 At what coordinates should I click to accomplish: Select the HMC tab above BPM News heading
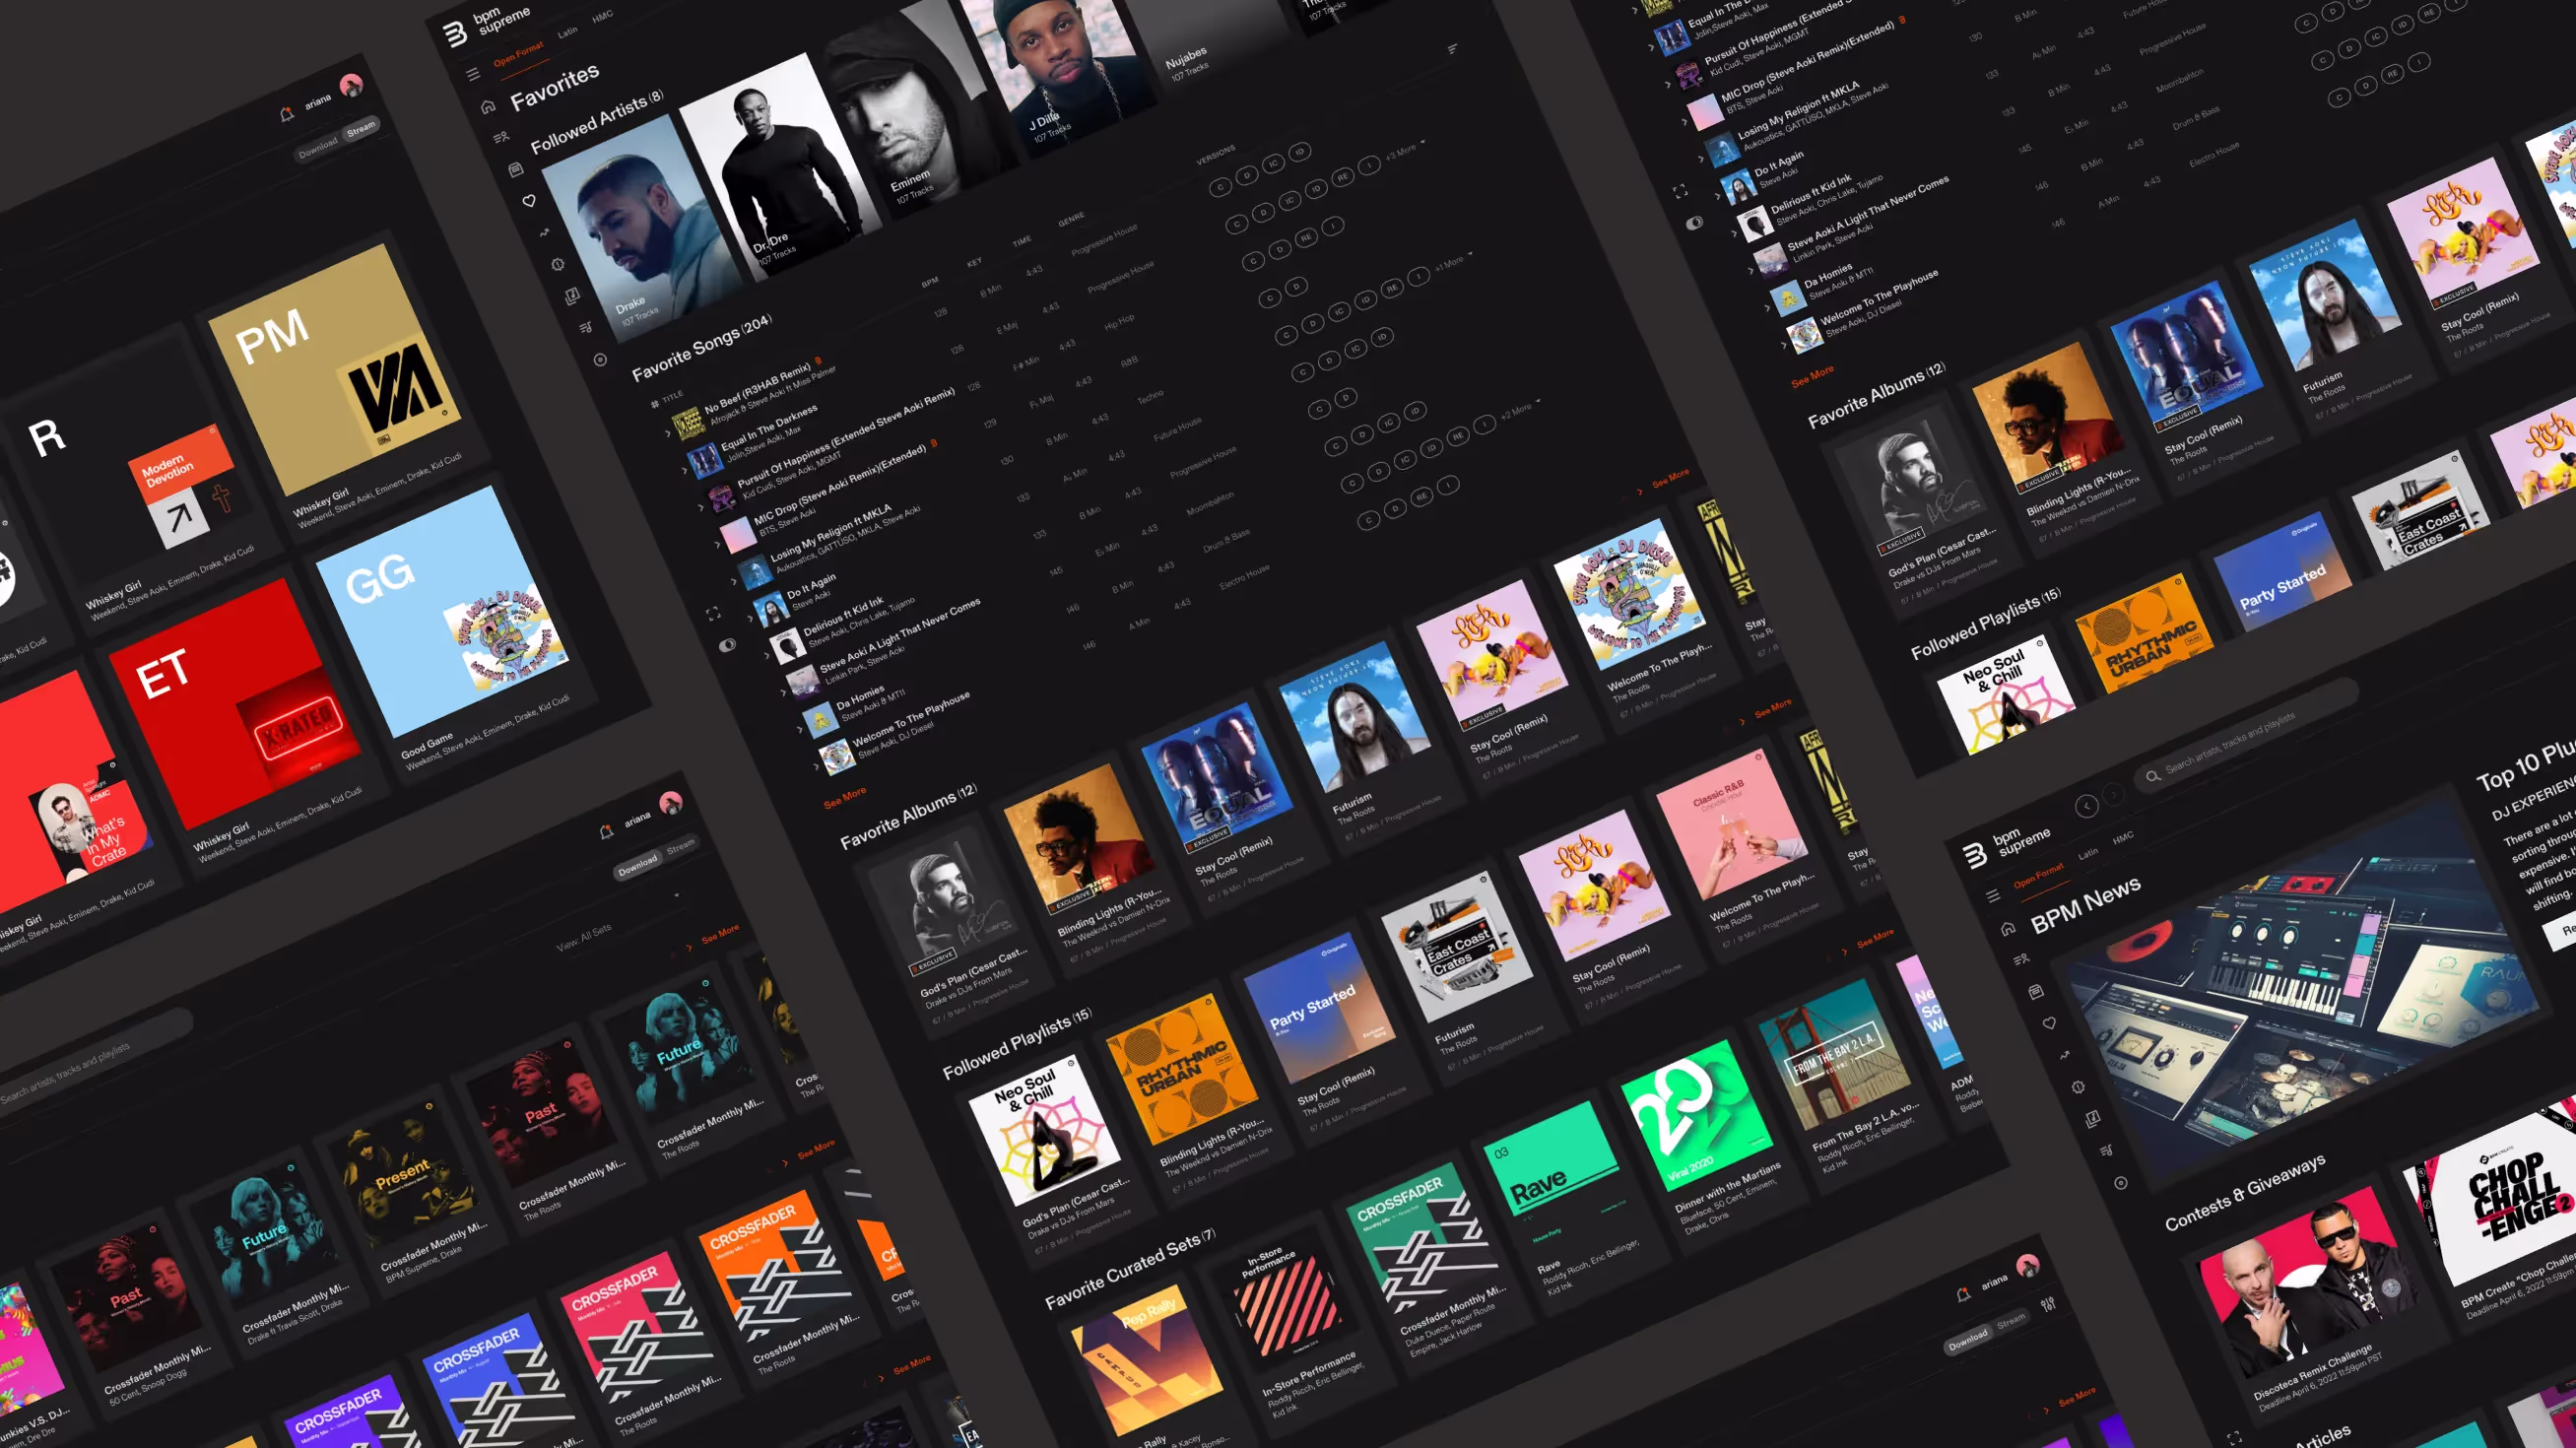tap(2122, 837)
